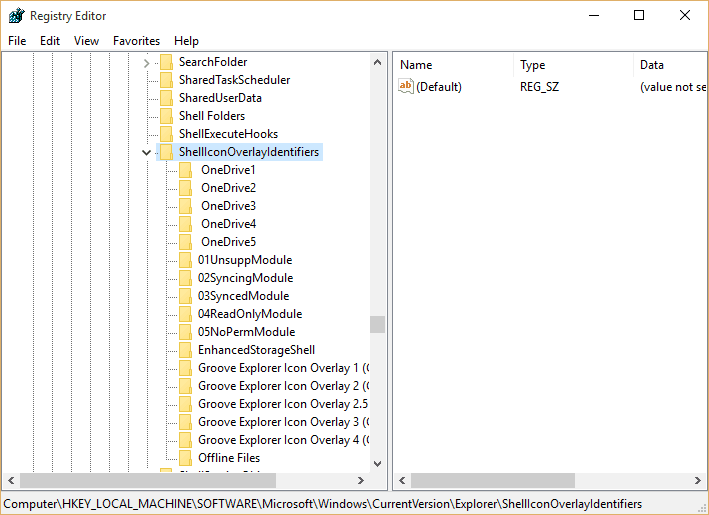Click the Registry Editor app icon in title bar
This screenshot has height=515, width=709.
[16, 16]
